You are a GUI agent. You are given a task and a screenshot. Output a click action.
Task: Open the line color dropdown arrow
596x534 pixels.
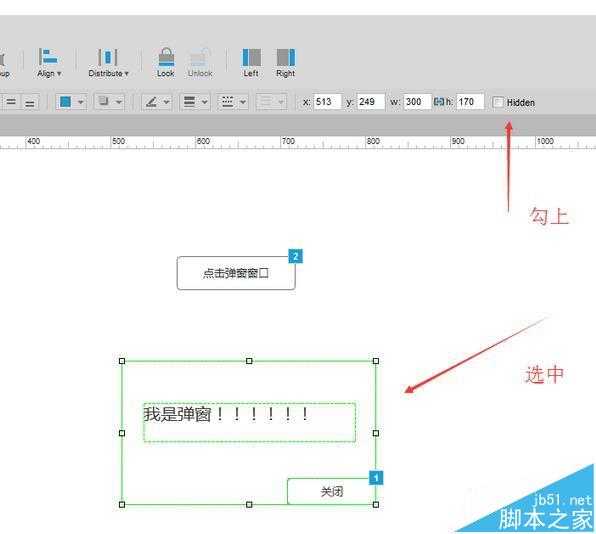pos(166,102)
